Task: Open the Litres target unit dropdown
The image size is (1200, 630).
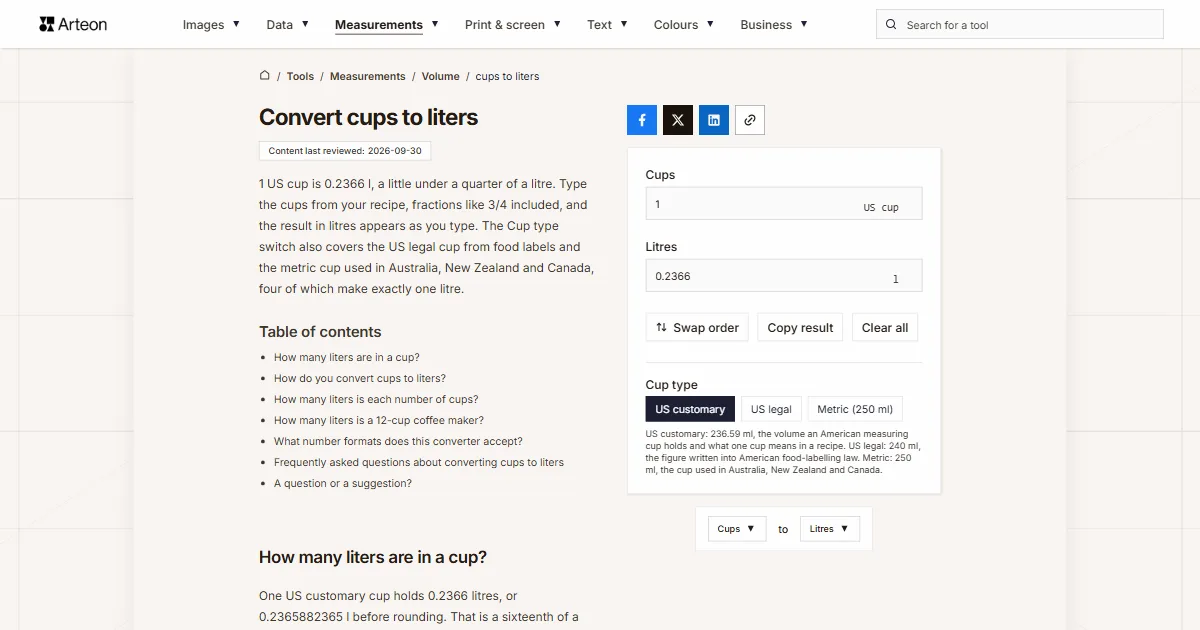Action: tap(830, 529)
